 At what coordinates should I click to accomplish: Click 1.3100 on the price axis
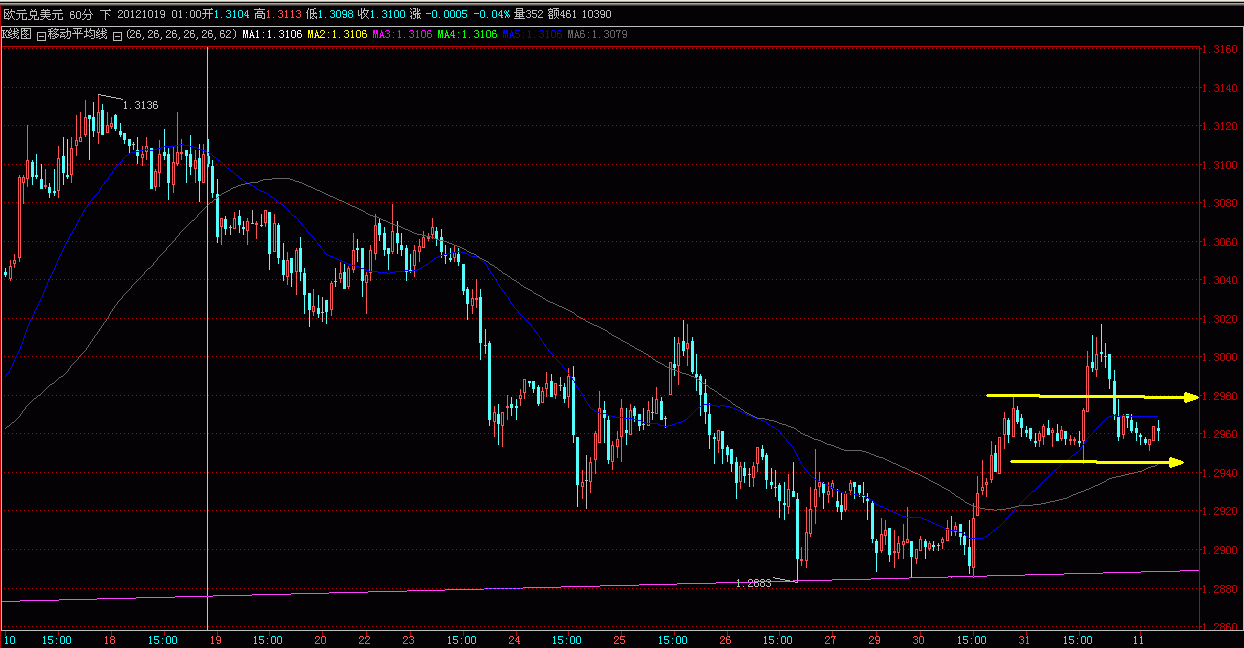pos(1221,165)
